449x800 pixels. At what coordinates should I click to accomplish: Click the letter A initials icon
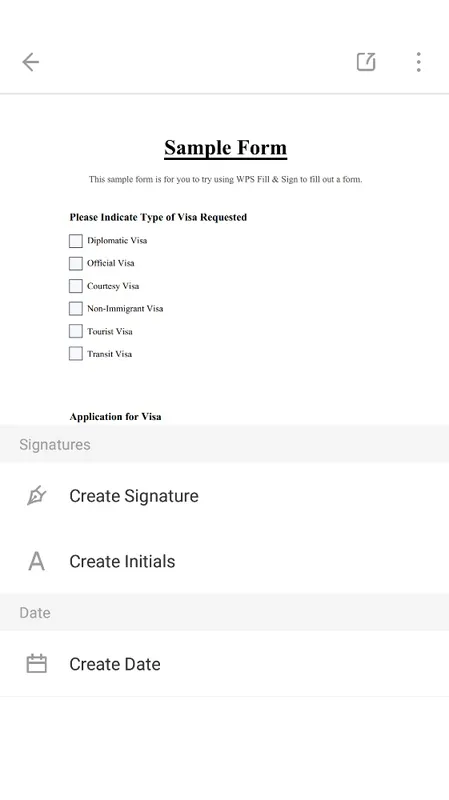pyautogui.click(x=36, y=561)
